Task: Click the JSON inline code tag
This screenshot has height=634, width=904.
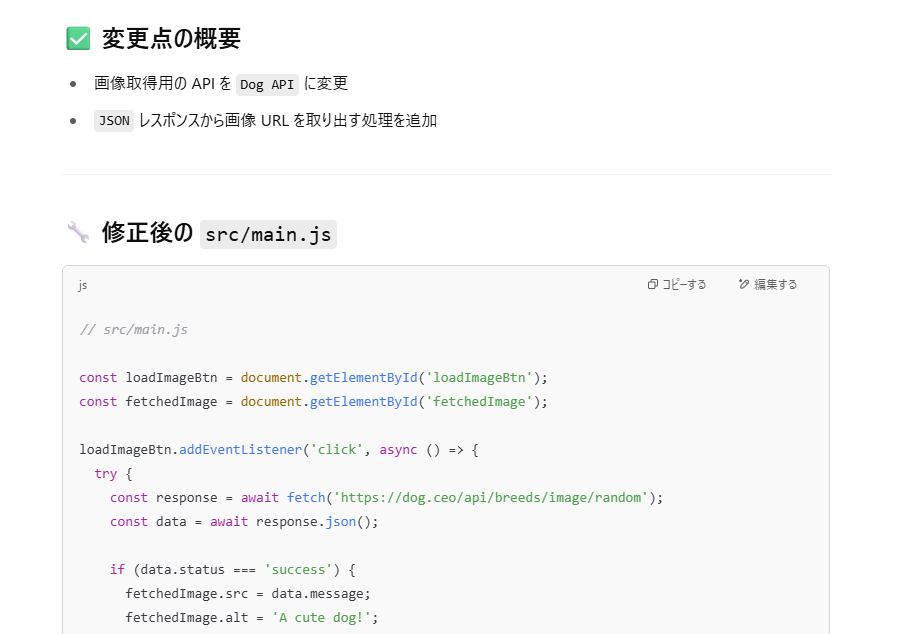Action: click(x=113, y=121)
